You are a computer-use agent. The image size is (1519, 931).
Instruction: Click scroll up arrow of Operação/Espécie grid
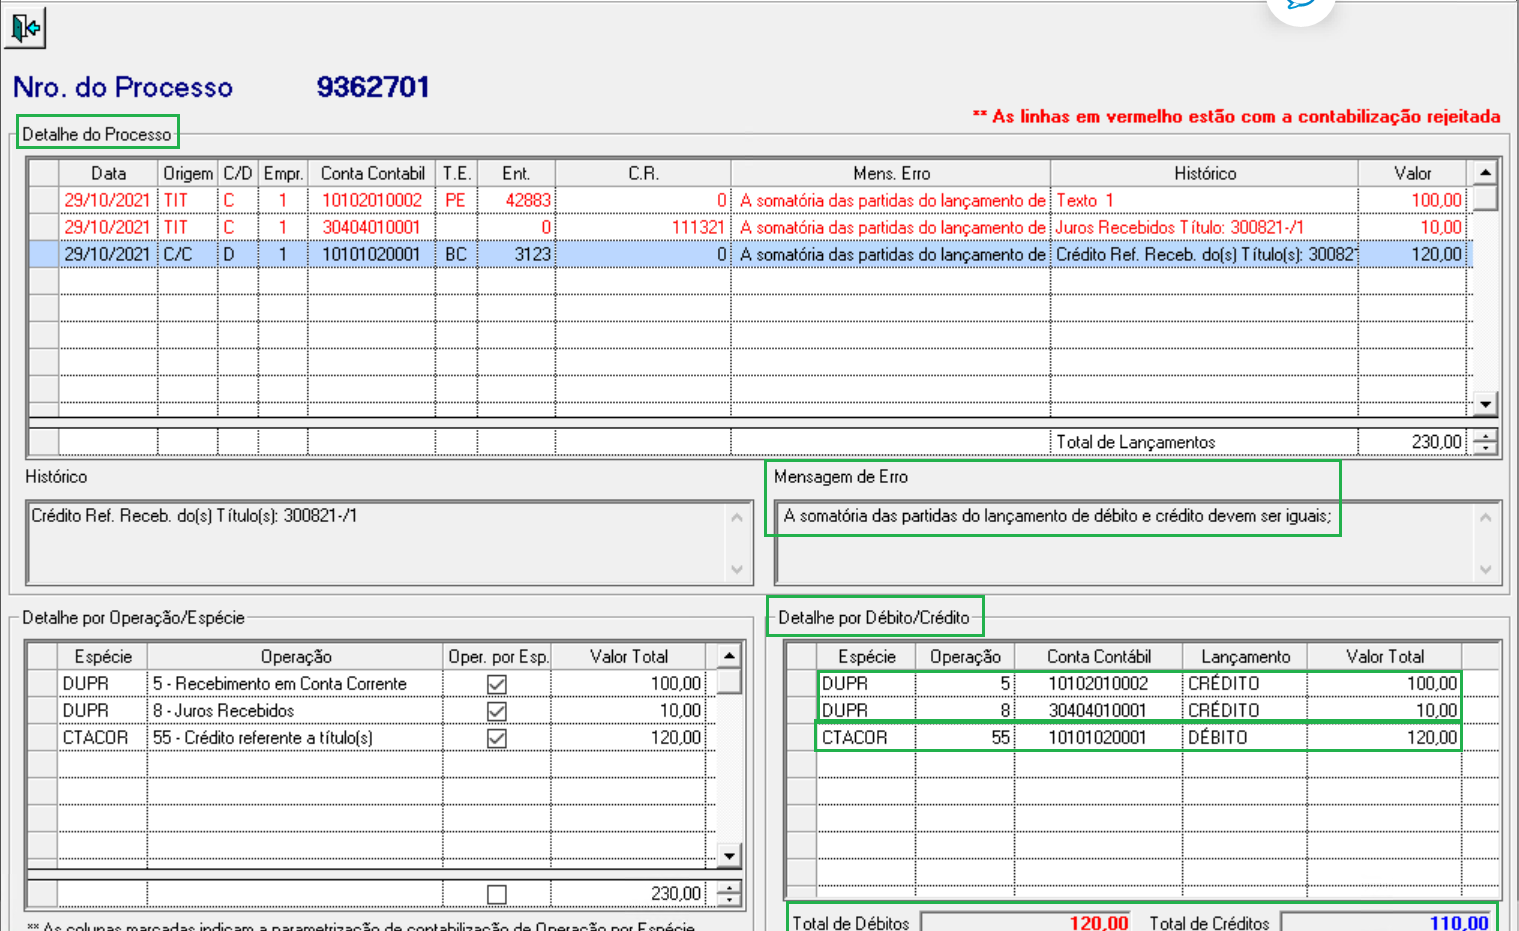(730, 656)
